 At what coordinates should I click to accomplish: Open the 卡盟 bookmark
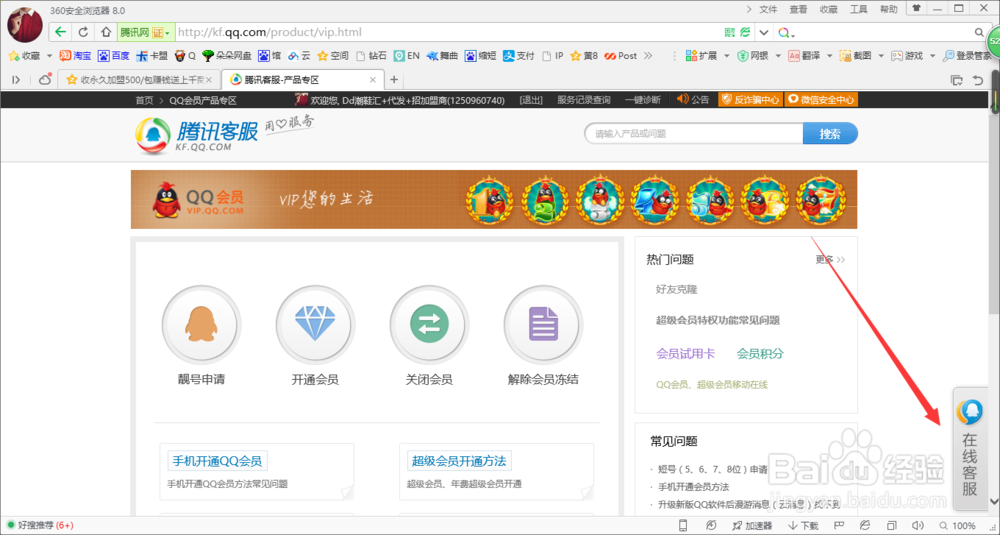[x=152, y=56]
